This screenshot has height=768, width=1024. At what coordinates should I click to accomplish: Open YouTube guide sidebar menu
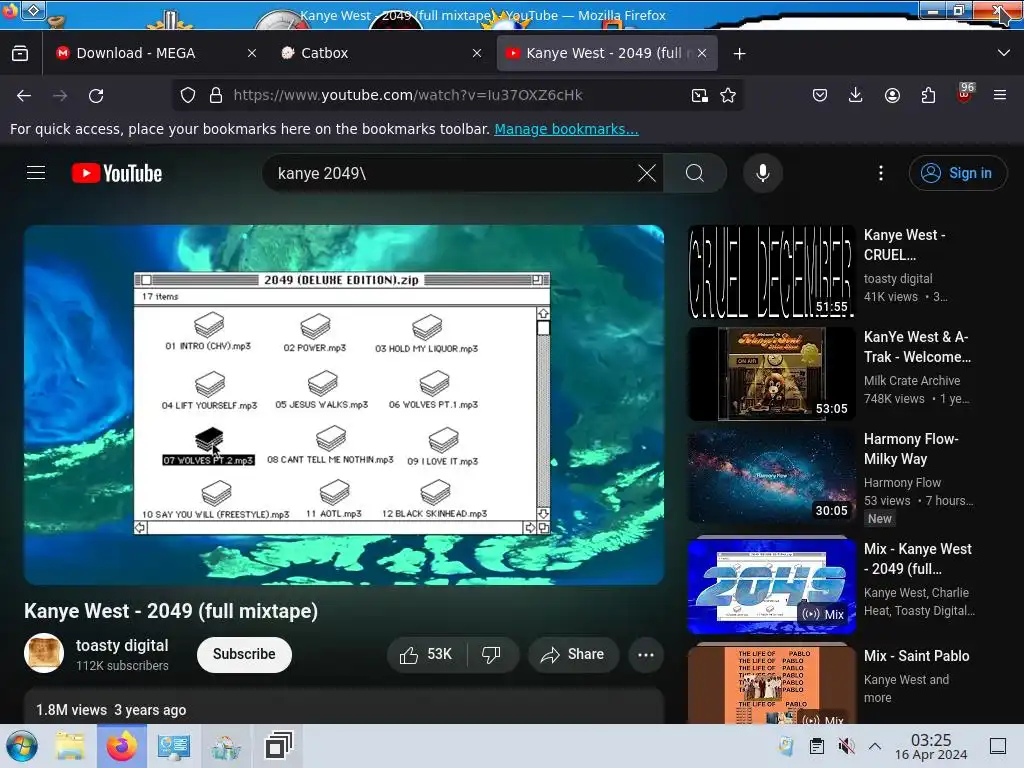pos(36,173)
